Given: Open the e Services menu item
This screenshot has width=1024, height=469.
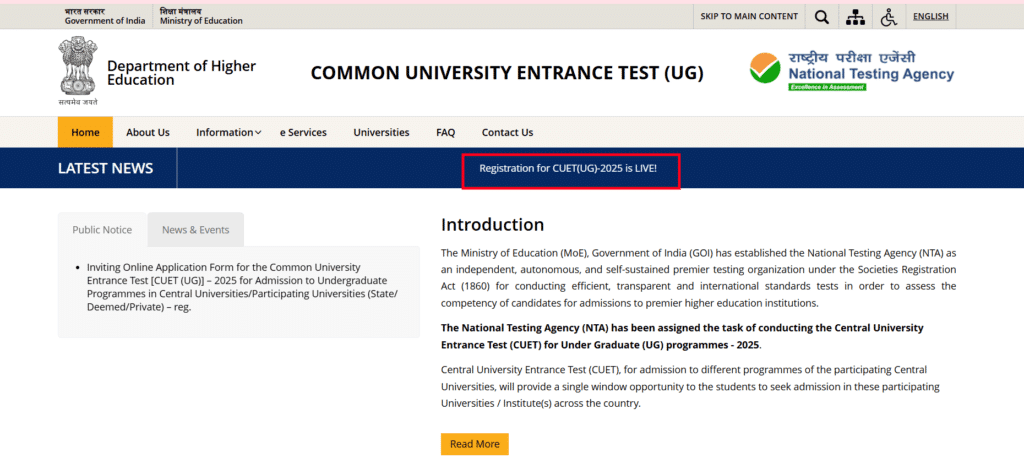Looking at the screenshot, I should [303, 132].
